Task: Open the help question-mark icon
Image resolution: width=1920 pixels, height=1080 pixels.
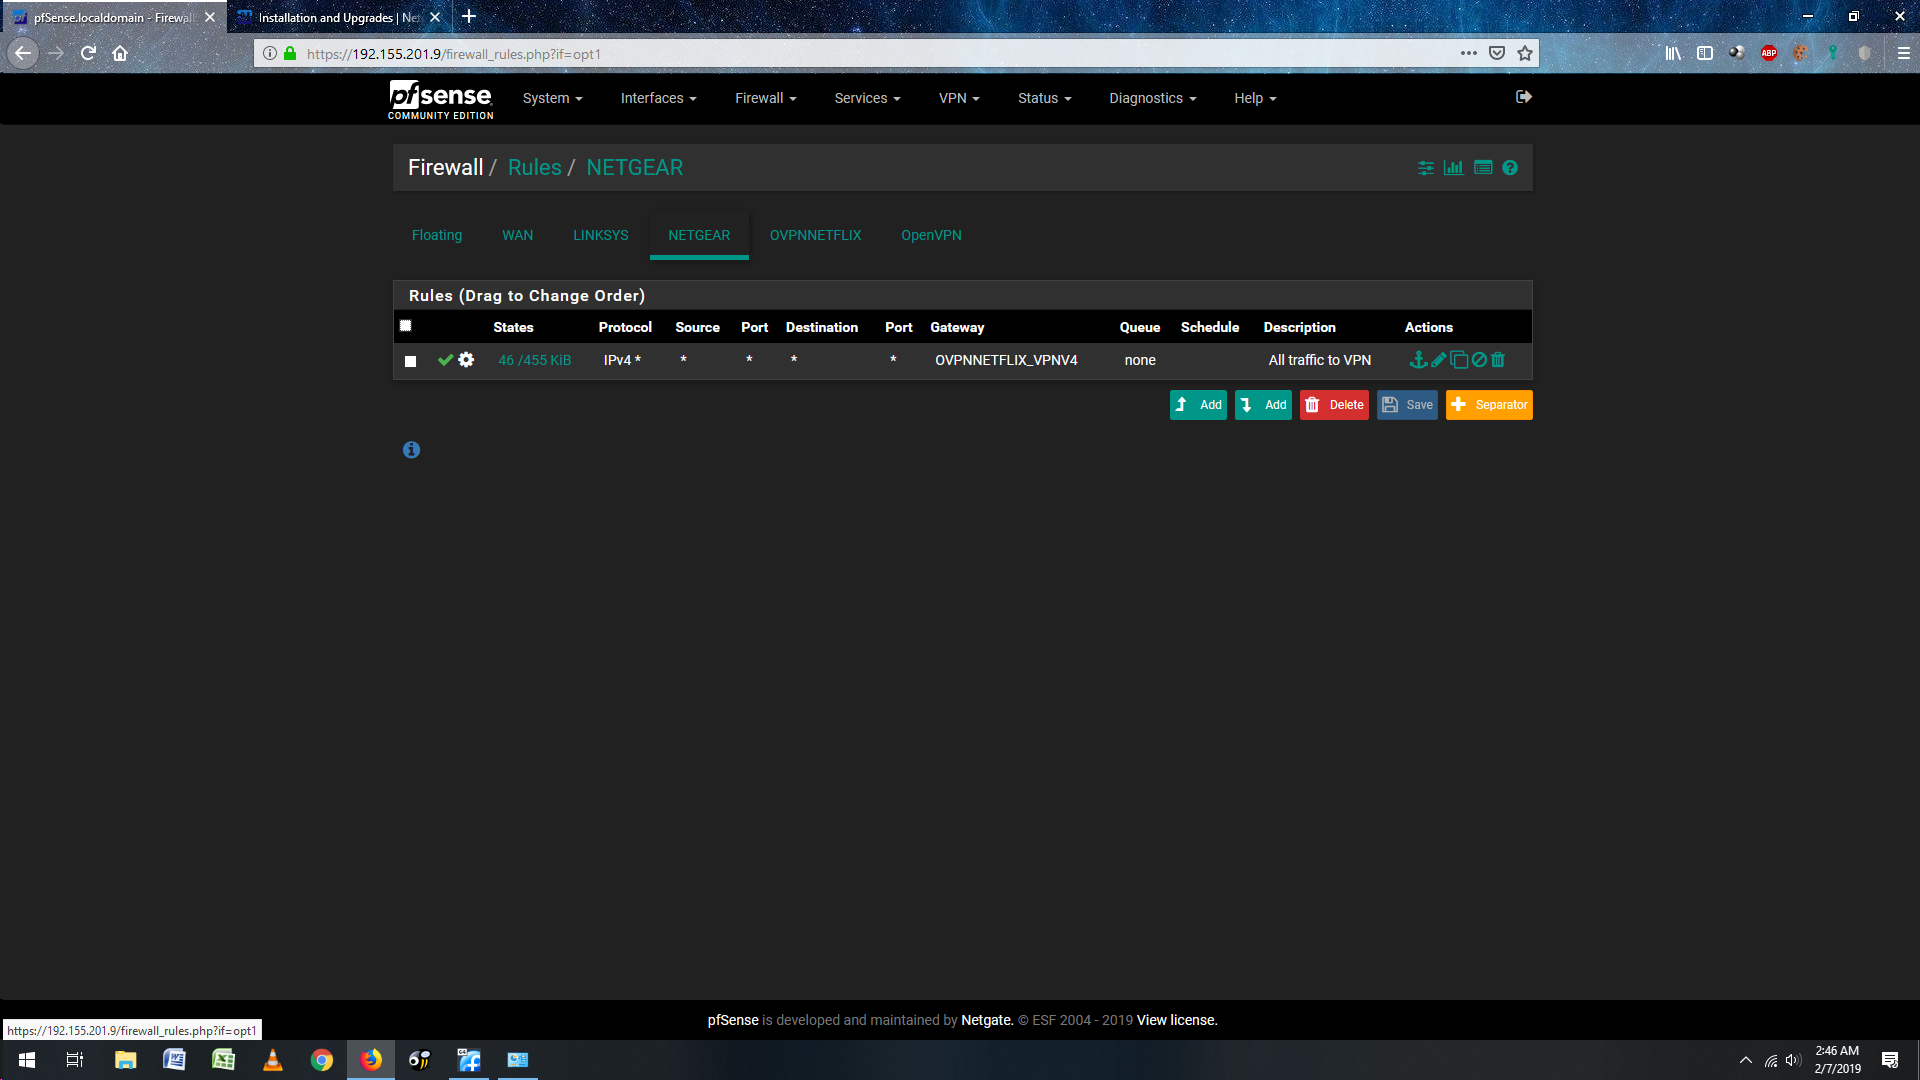Action: [x=1510, y=168]
